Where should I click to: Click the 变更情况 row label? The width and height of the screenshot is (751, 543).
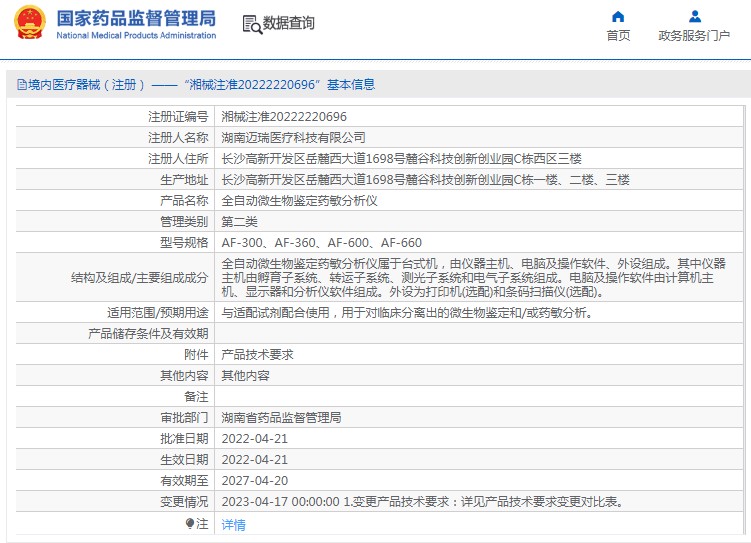[x=184, y=502]
